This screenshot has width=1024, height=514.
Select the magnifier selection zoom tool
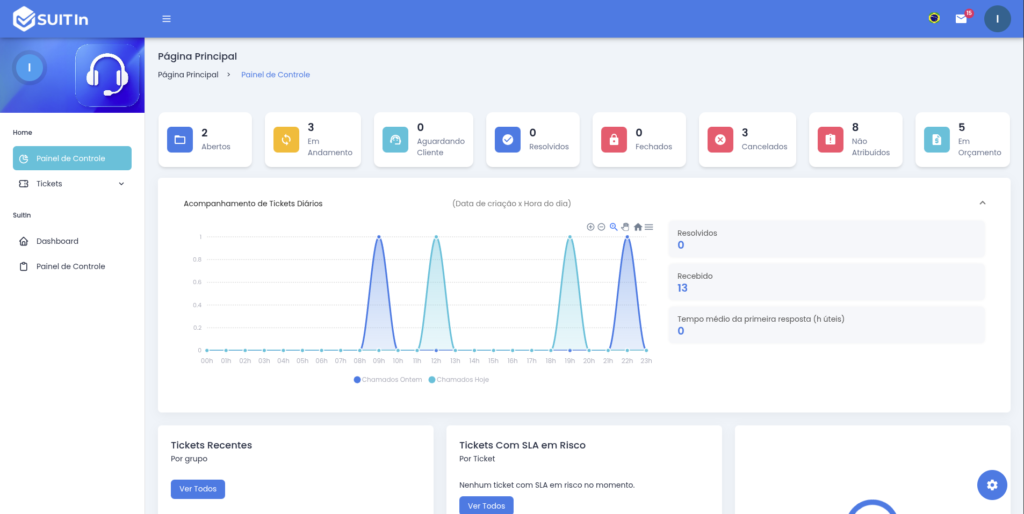click(x=613, y=227)
